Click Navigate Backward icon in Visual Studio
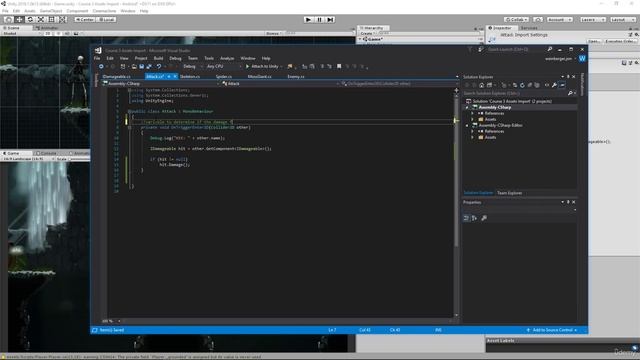 101,66
